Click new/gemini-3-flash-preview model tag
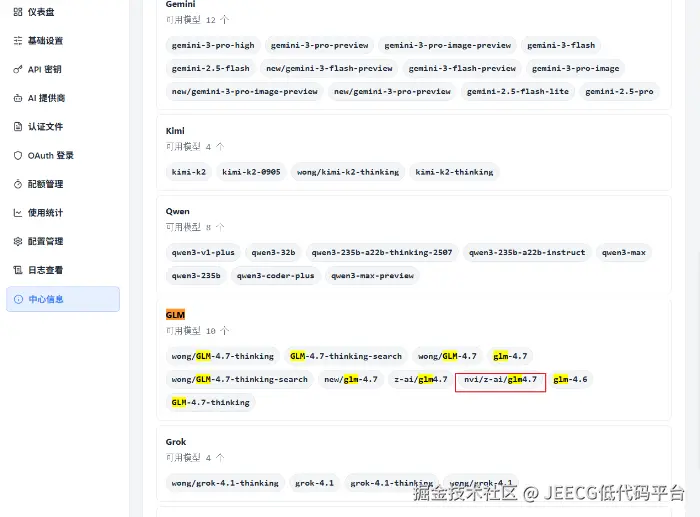The image size is (700, 517). pyautogui.click(x=329, y=68)
